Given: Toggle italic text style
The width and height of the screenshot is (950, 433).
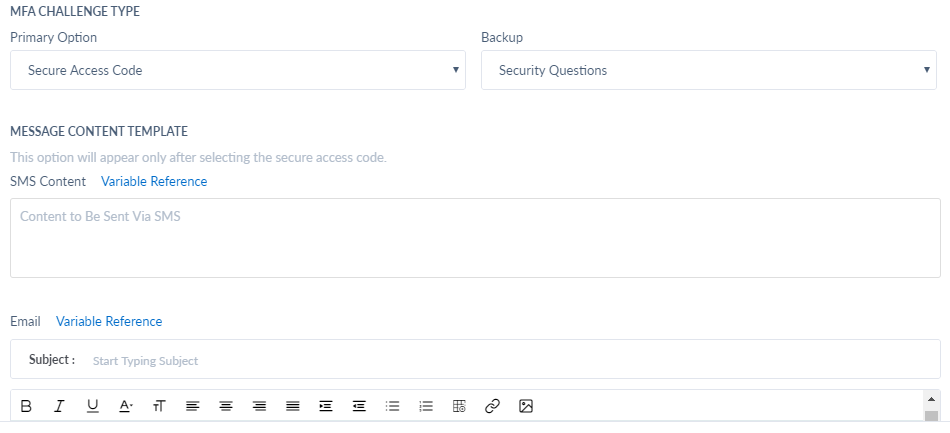Looking at the screenshot, I should (x=59, y=406).
